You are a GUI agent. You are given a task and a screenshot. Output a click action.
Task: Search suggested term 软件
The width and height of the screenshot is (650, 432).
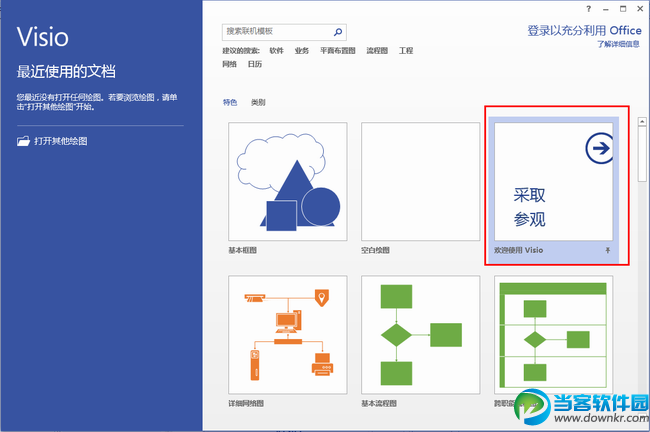click(x=276, y=51)
